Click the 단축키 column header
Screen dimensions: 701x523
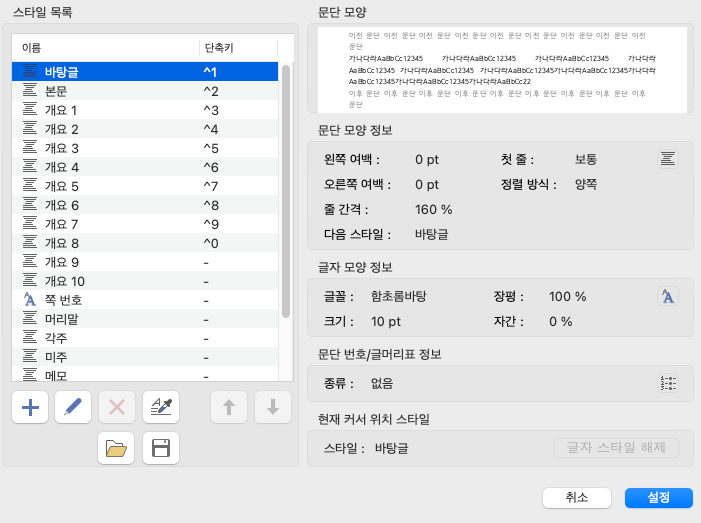coord(238,48)
